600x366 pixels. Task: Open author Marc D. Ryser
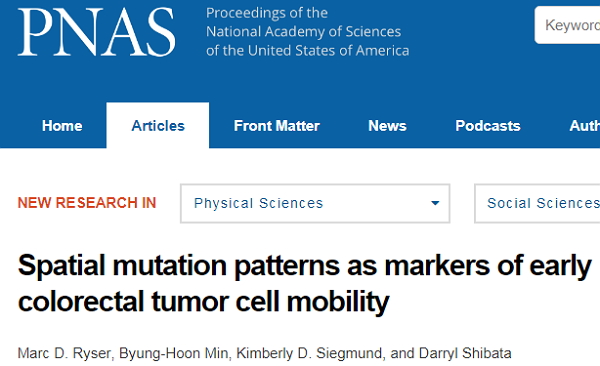pos(64,353)
